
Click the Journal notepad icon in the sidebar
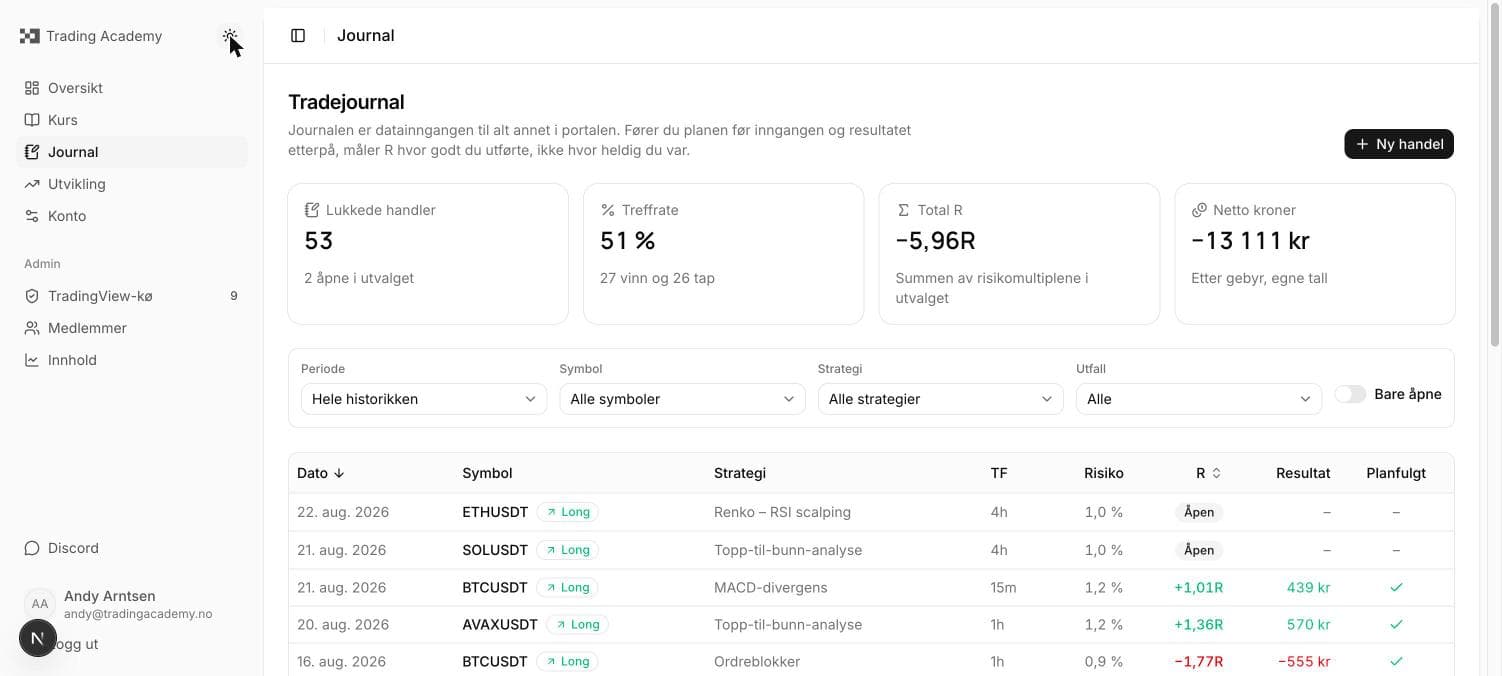tap(32, 152)
